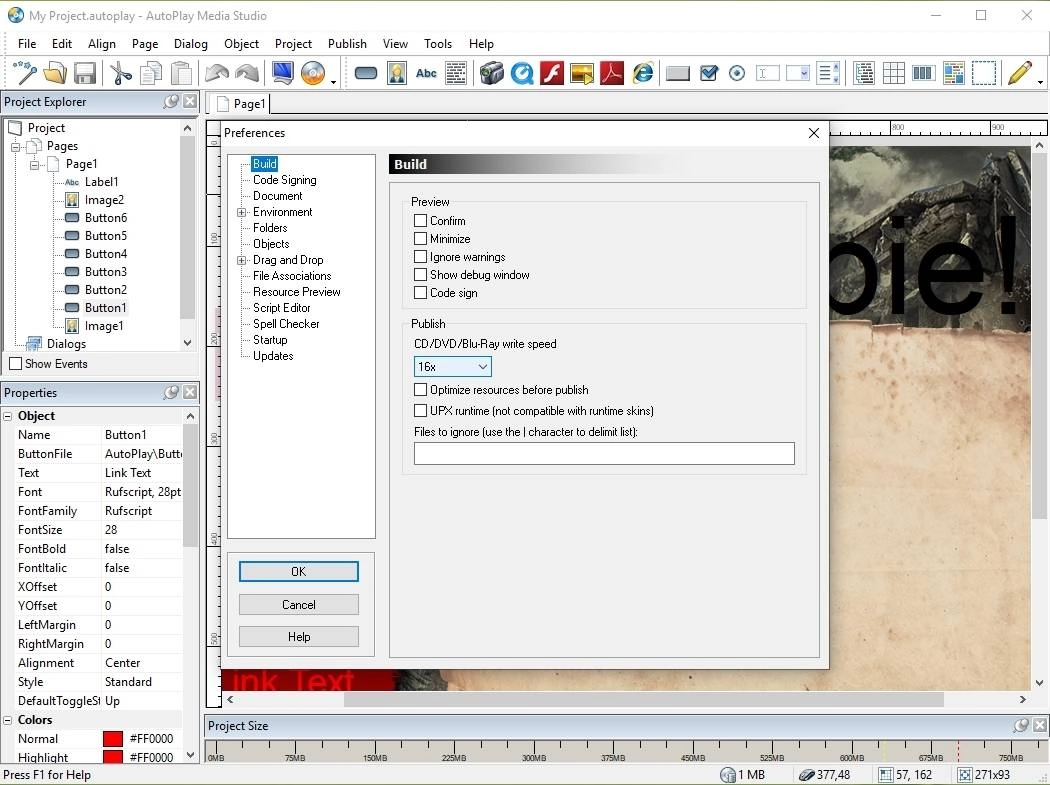
Task: Enable Optimize resources before publish
Action: click(421, 389)
